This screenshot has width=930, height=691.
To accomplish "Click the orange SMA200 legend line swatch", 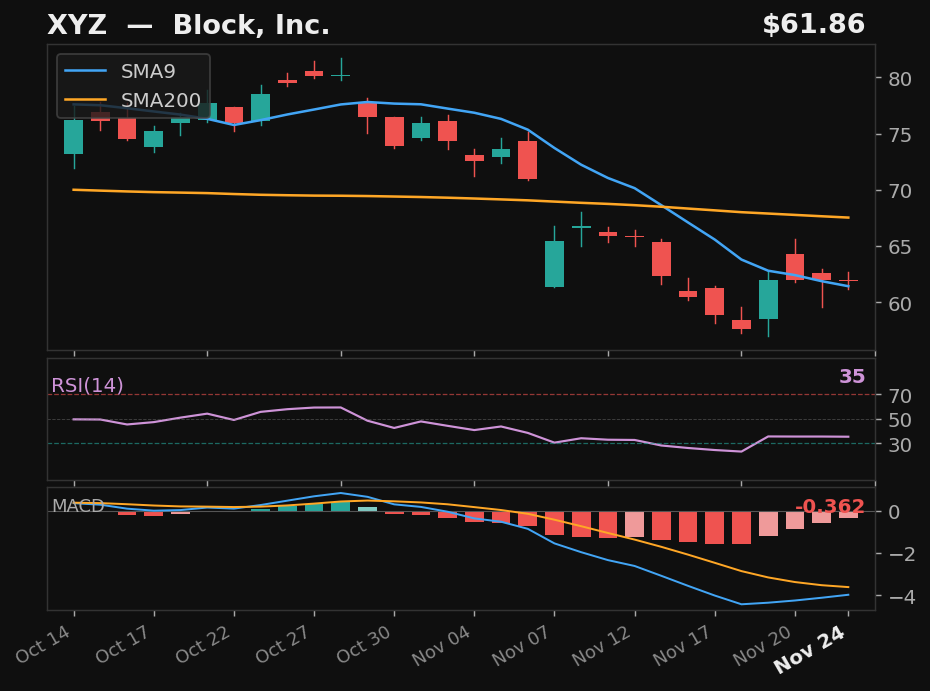I will tap(85, 100).
